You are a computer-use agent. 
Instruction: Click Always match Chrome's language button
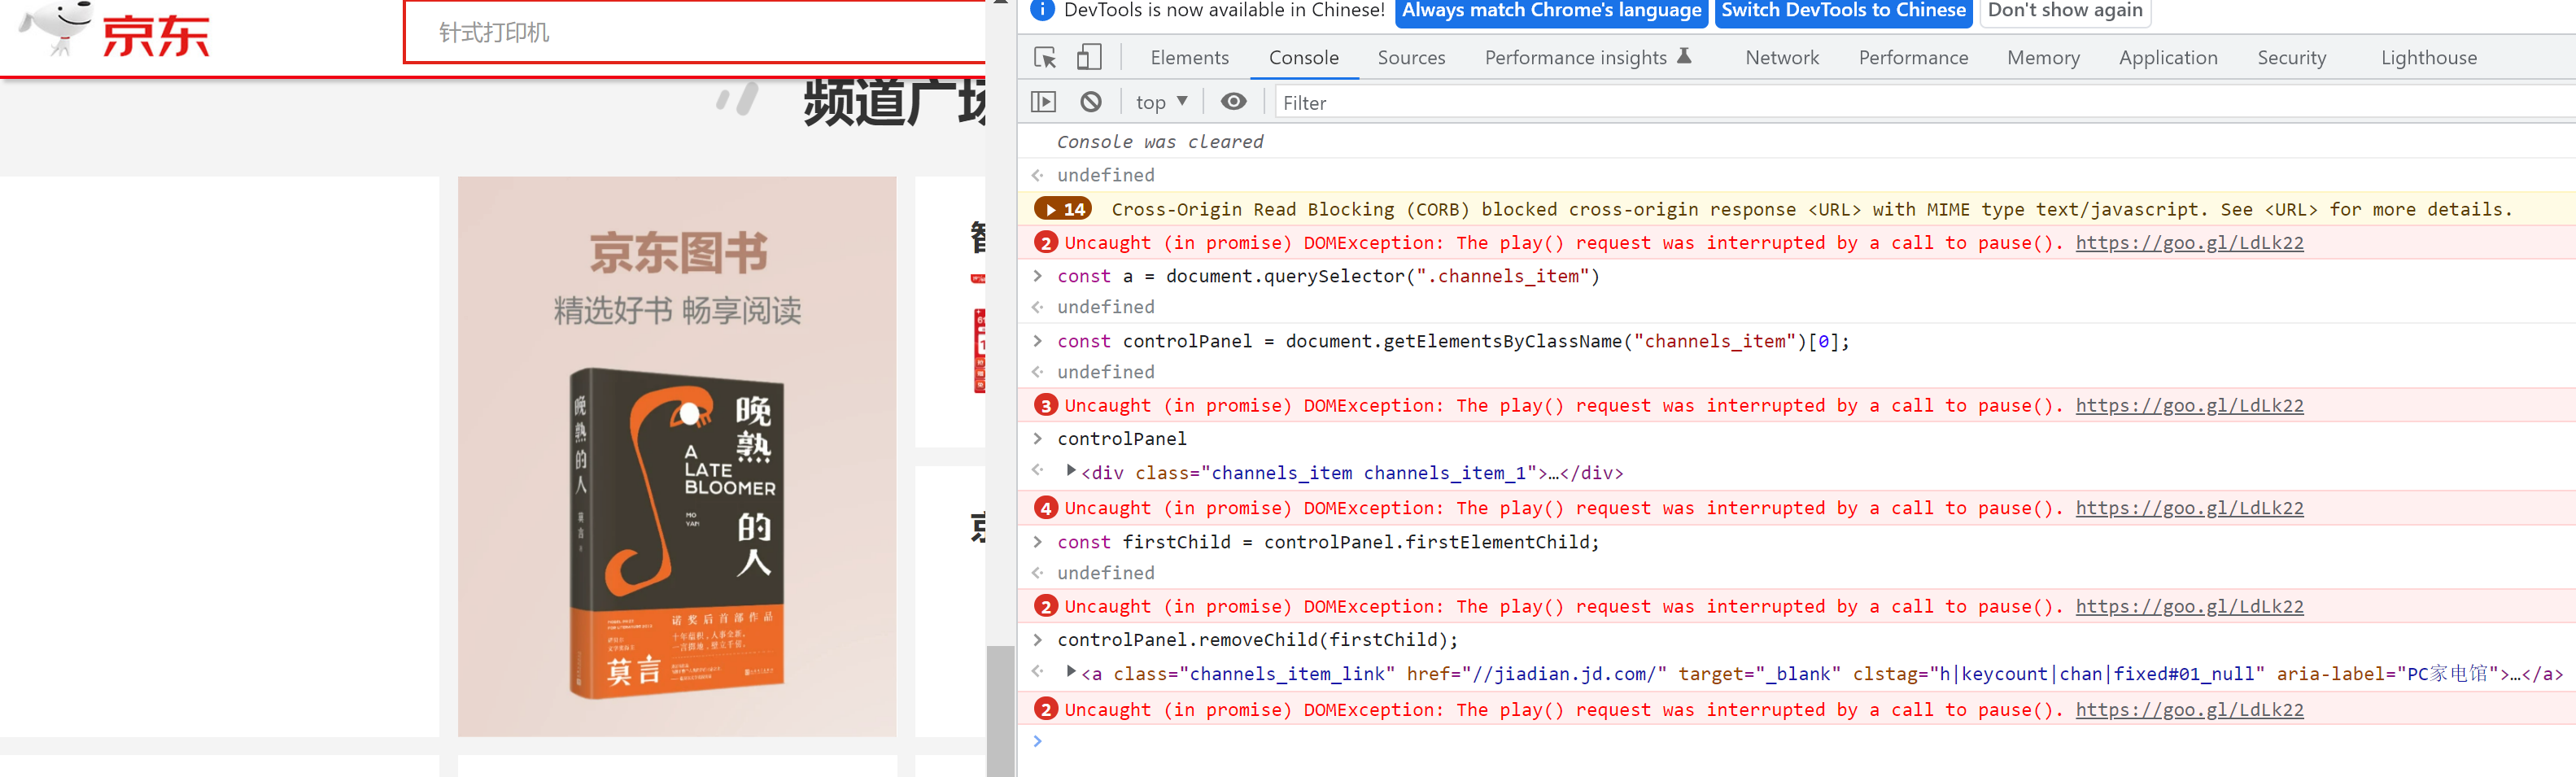pos(1551,11)
